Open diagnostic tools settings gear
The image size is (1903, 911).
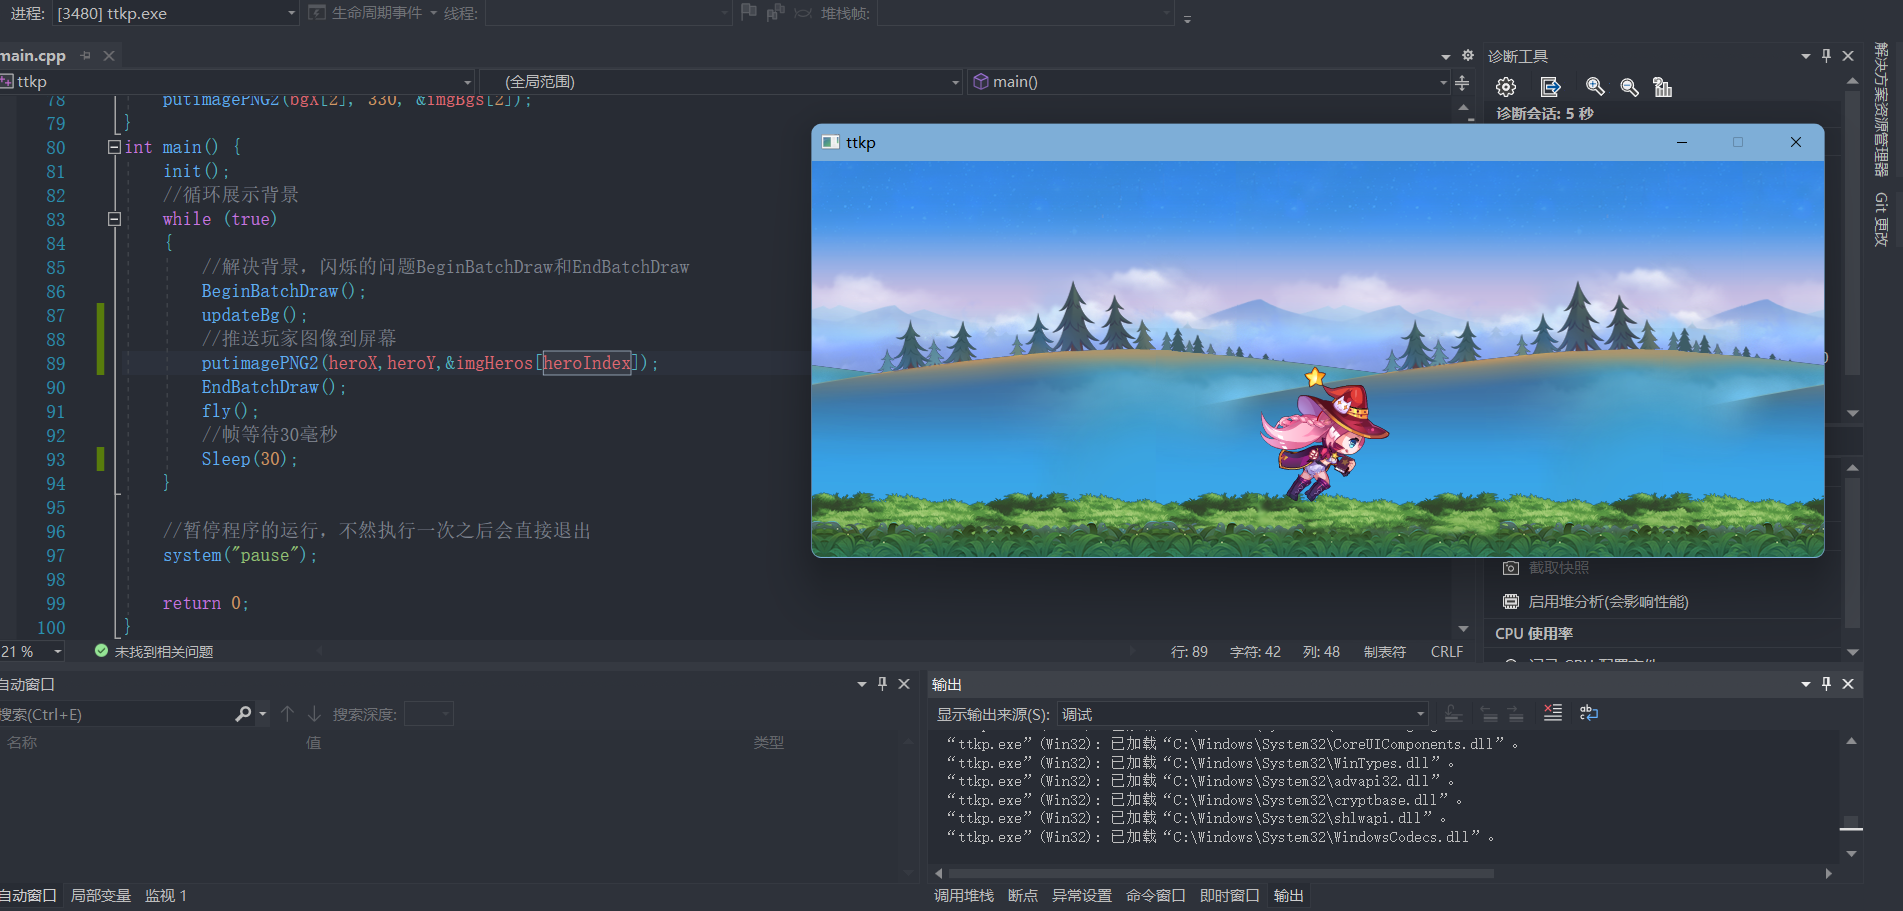pos(1506,87)
